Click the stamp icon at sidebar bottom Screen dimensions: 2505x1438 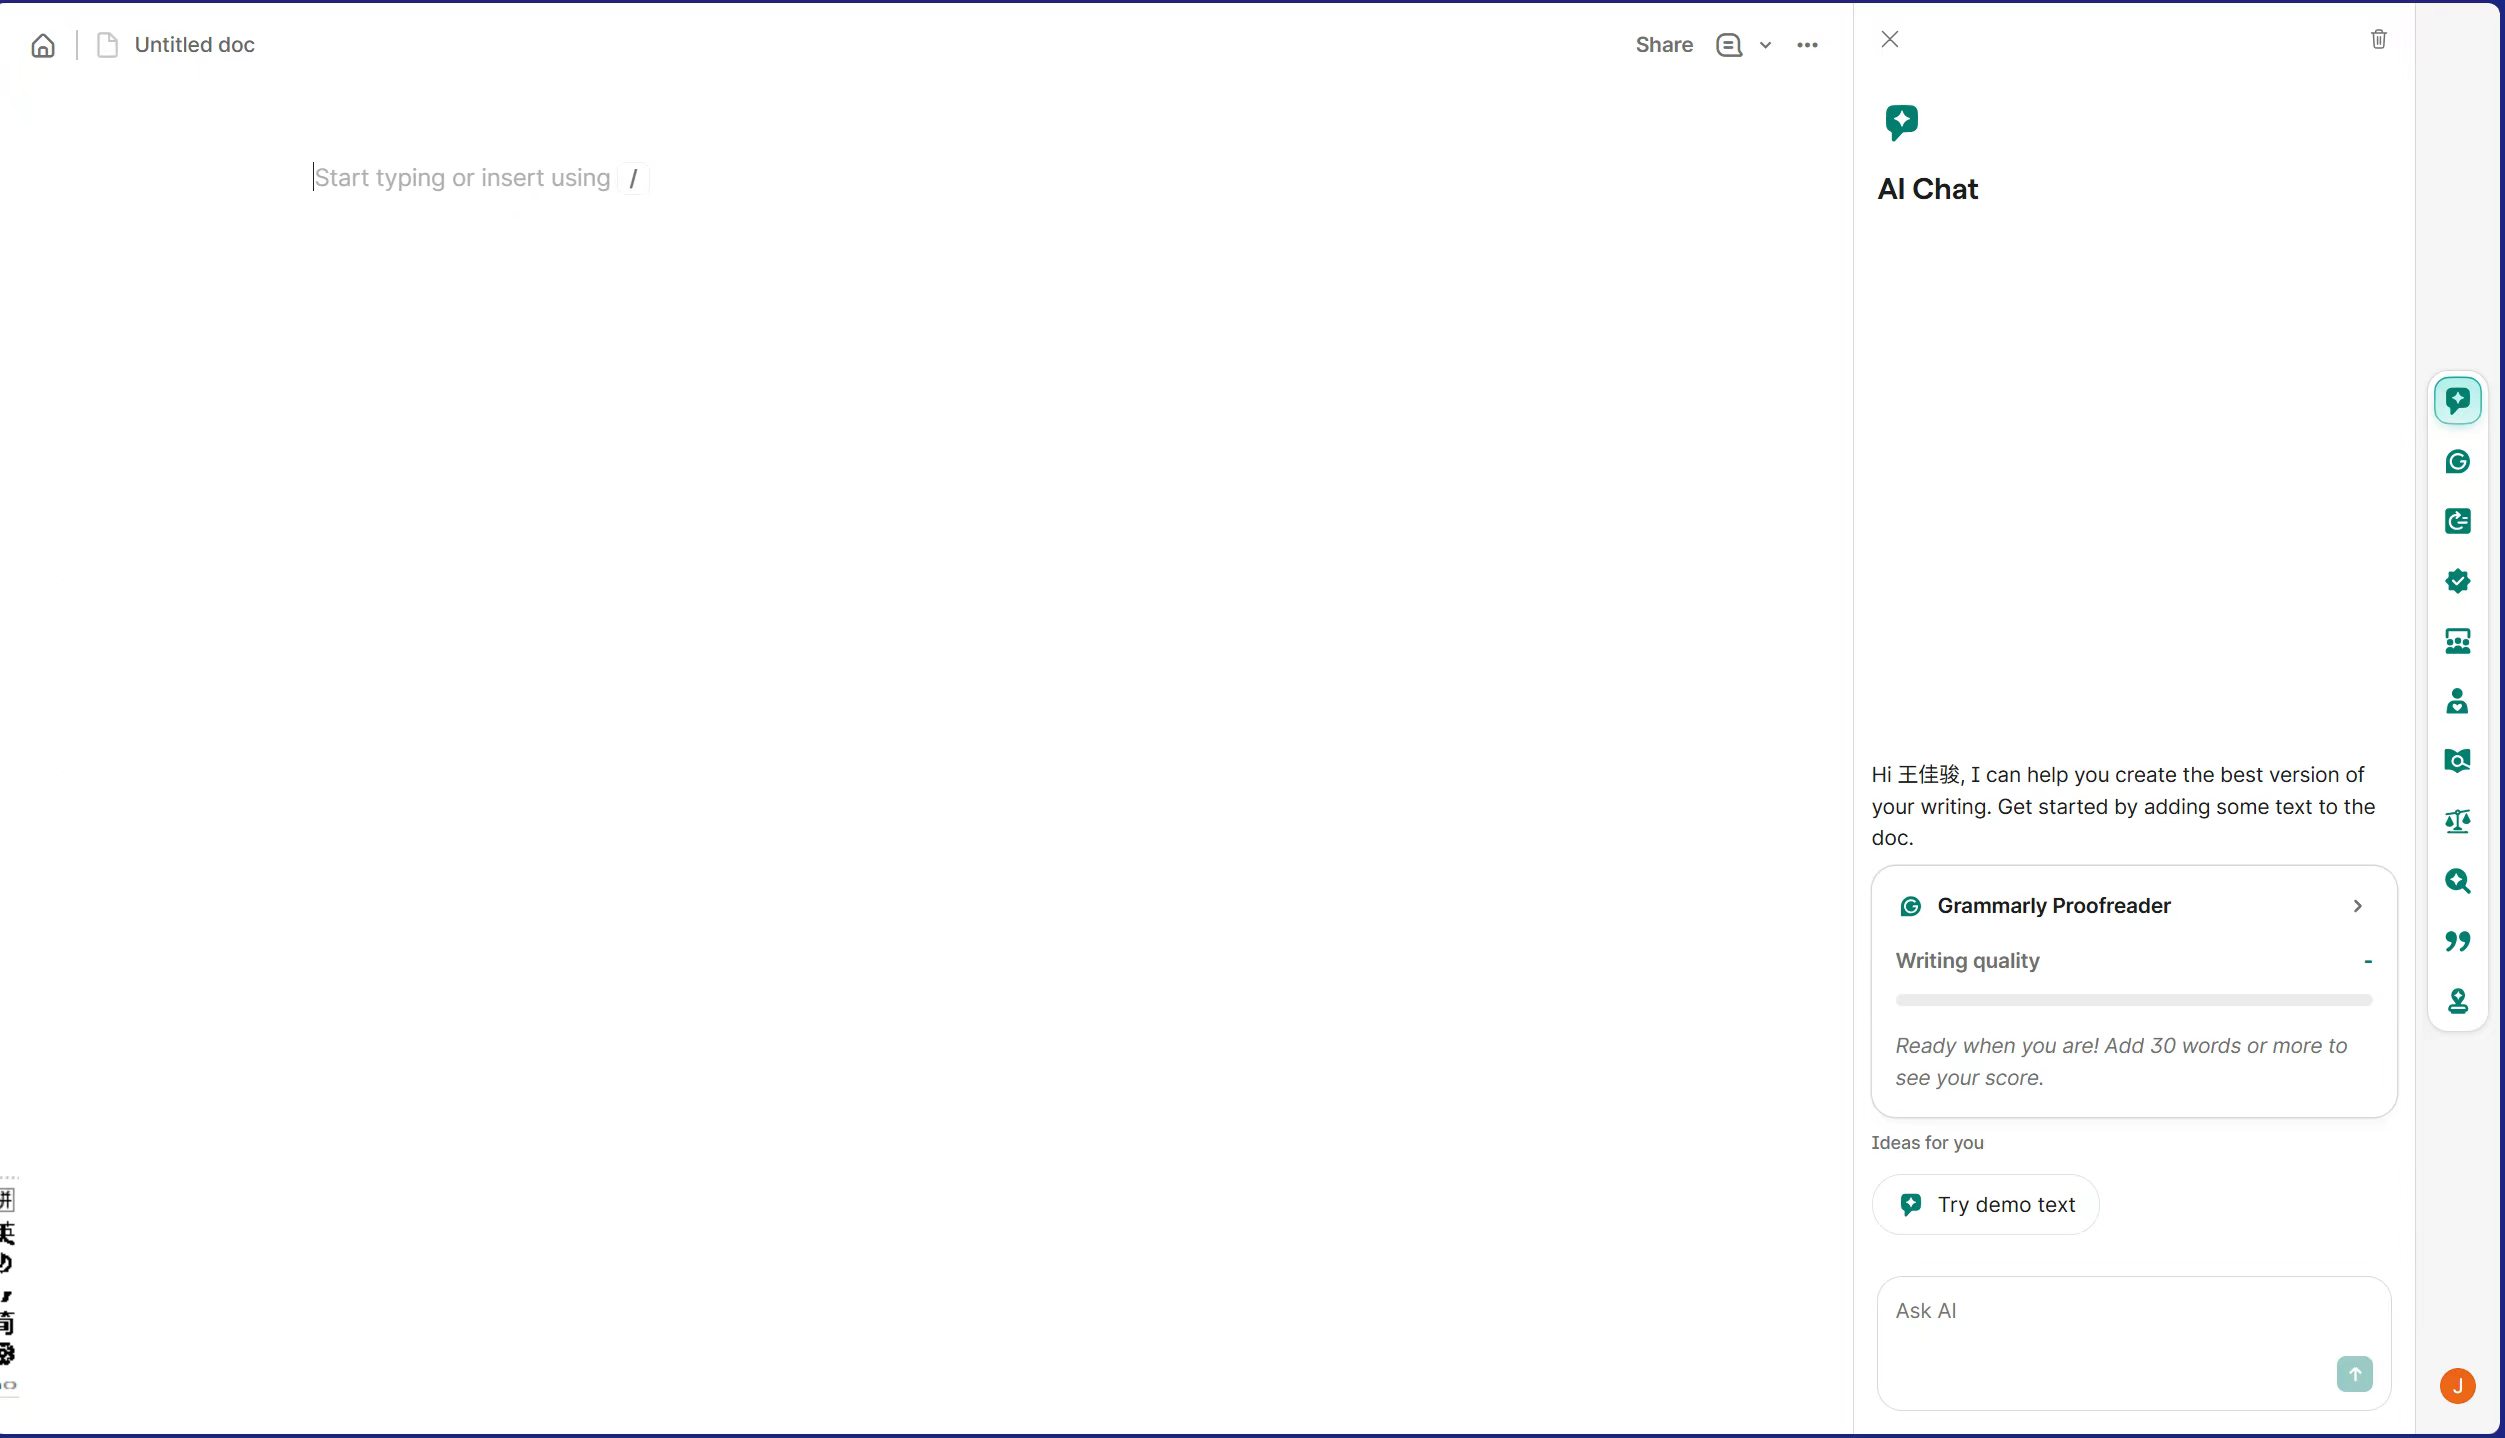tap(2457, 1001)
